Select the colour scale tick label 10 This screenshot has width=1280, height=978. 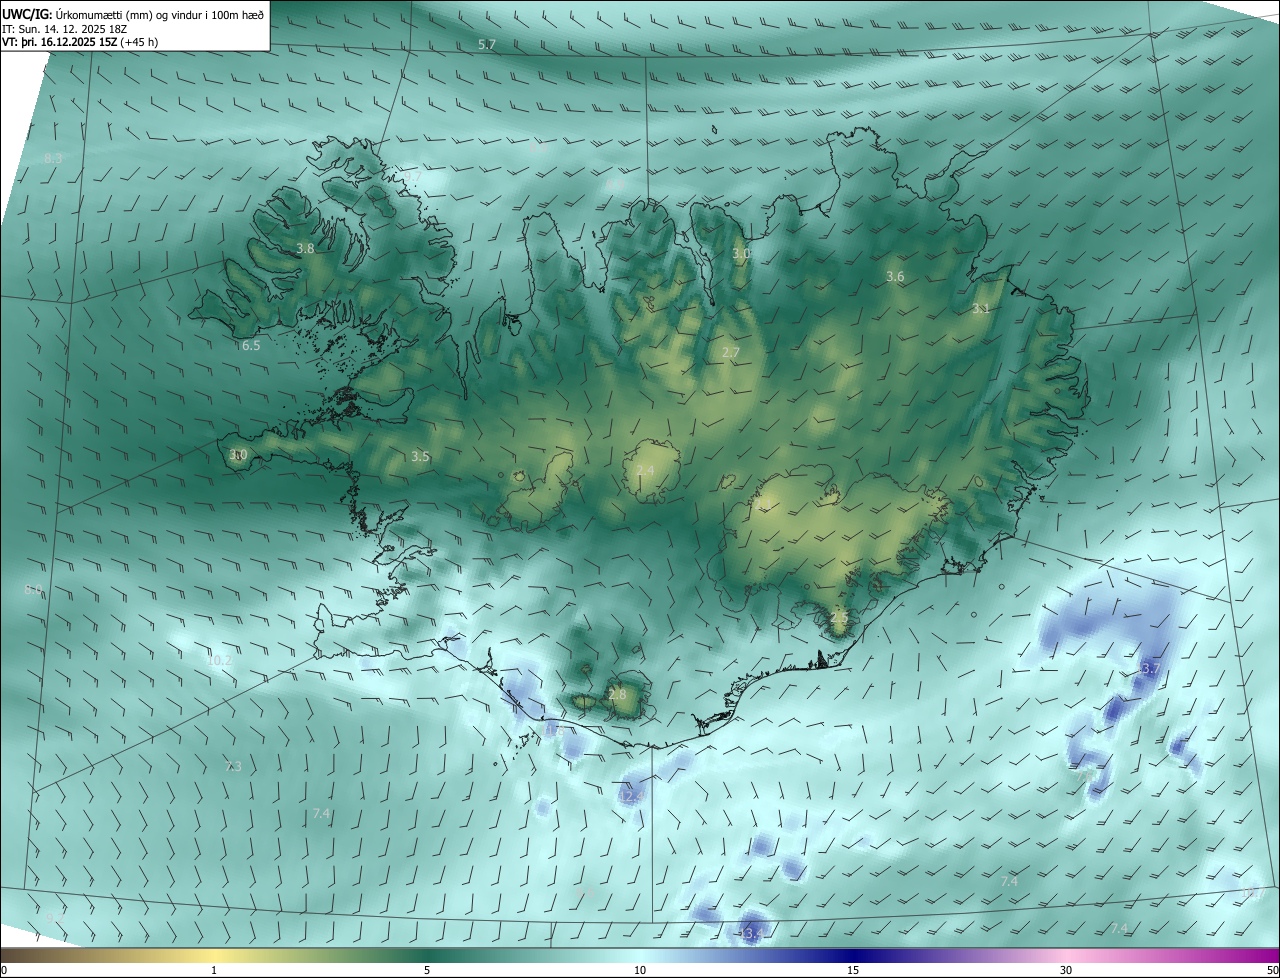point(640,970)
